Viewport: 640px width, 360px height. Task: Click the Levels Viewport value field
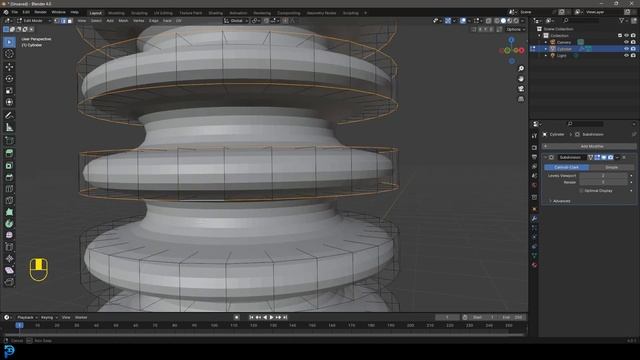click(603, 176)
